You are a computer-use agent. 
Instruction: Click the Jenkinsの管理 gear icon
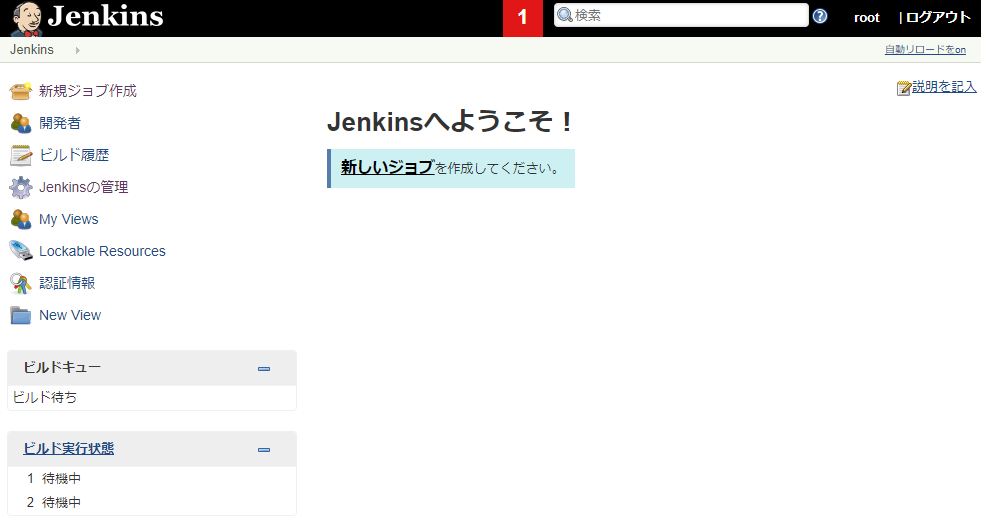(x=21, y=187)
